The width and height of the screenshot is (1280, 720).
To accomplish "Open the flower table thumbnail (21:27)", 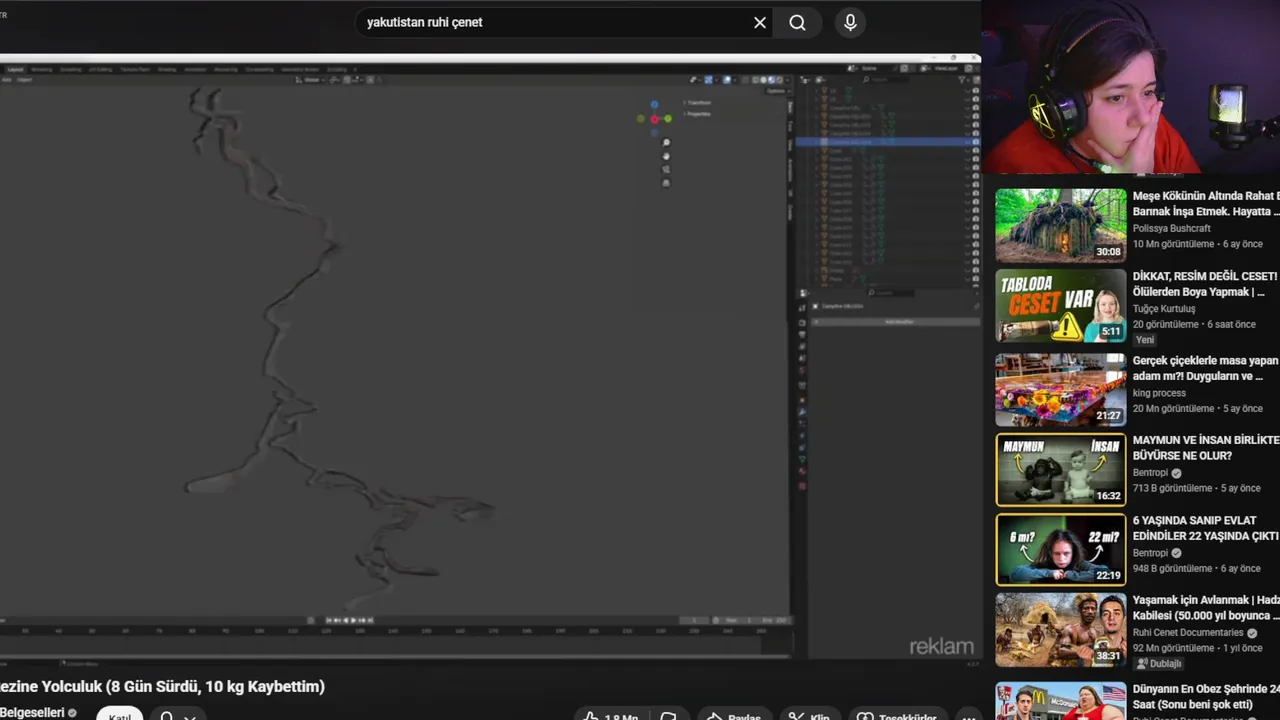I will click(x=1060, y=389).
